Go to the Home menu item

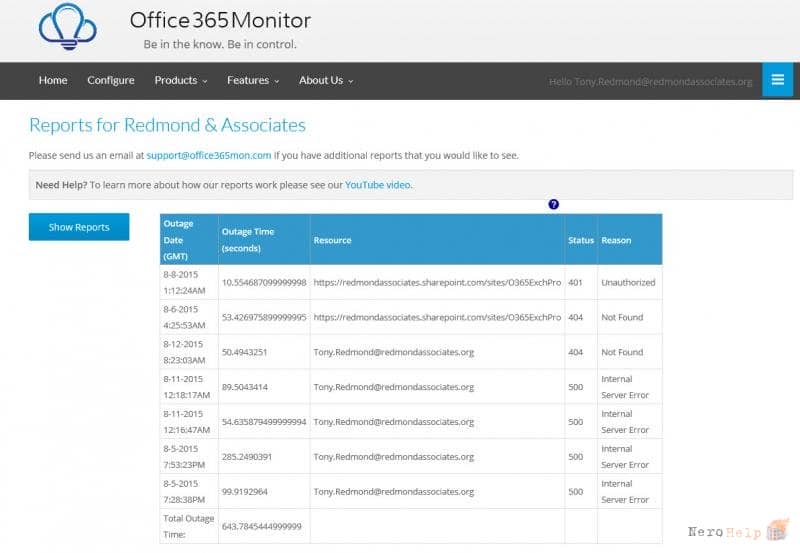(x=53, y=81)
